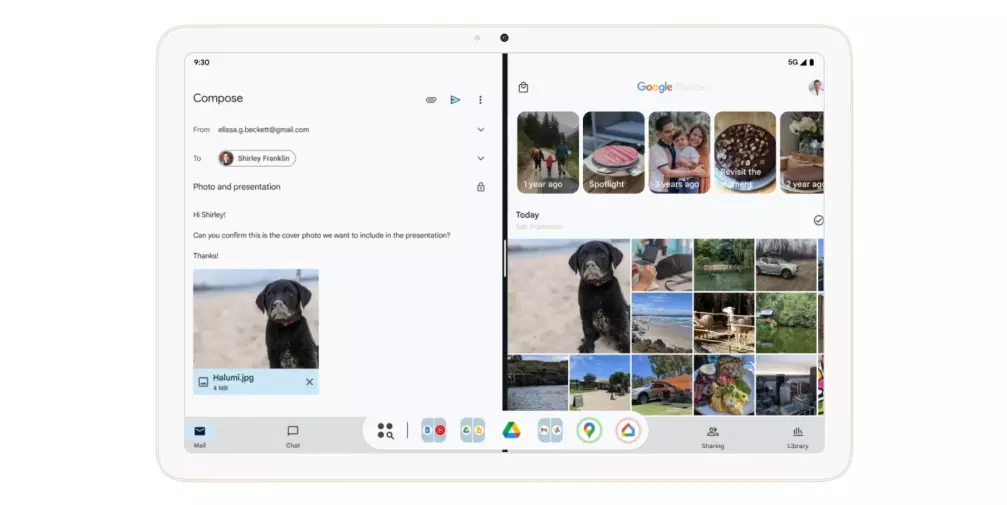
Task: Select the Shirley Franklin recipient chip
Action: [x=257, y=158]
